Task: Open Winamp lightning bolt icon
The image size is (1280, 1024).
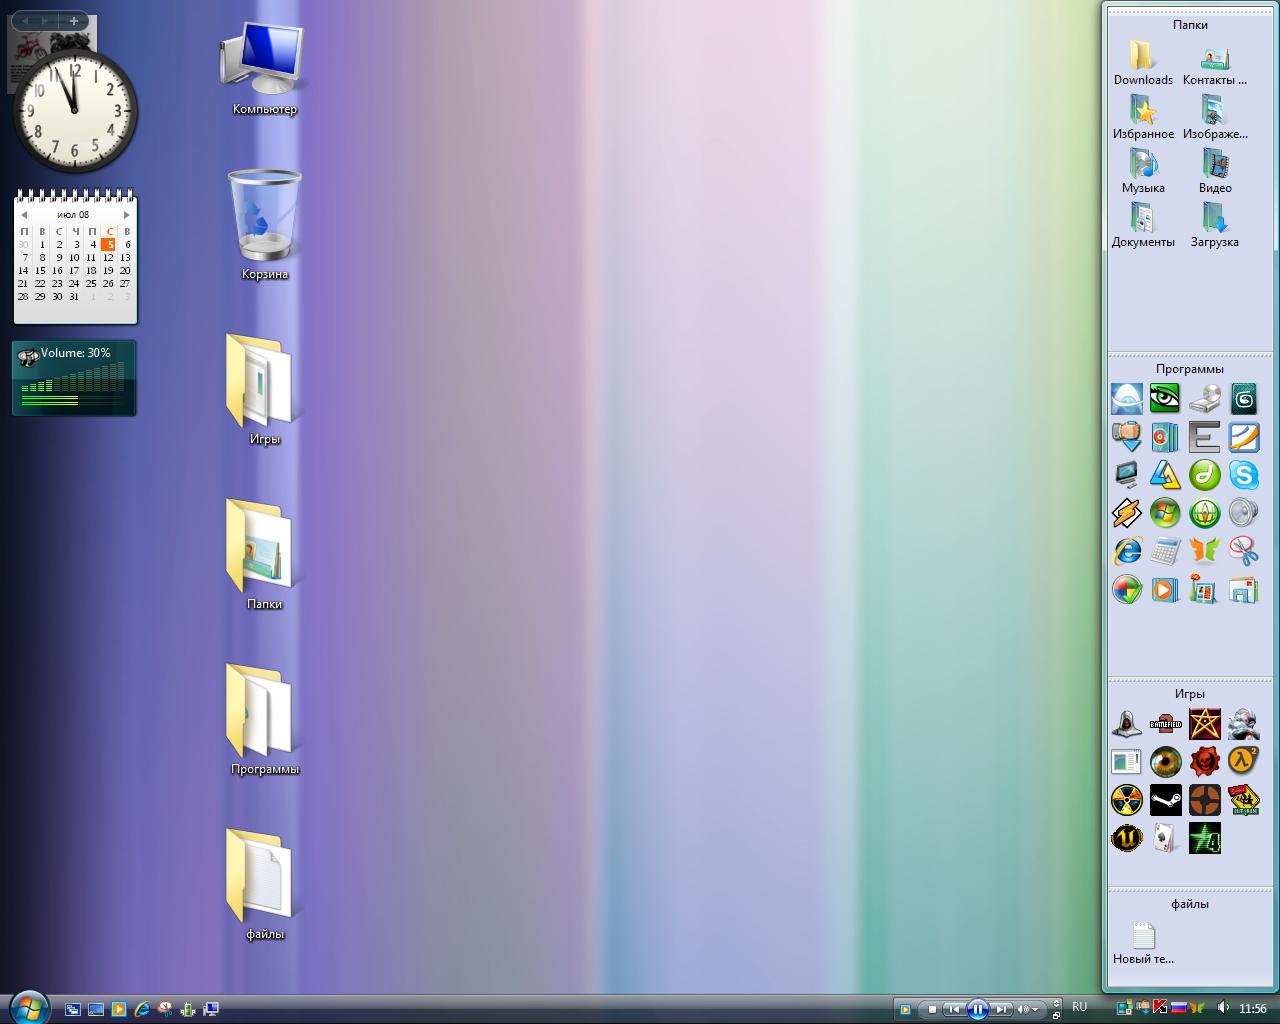Action: (x=1127, y=513)
